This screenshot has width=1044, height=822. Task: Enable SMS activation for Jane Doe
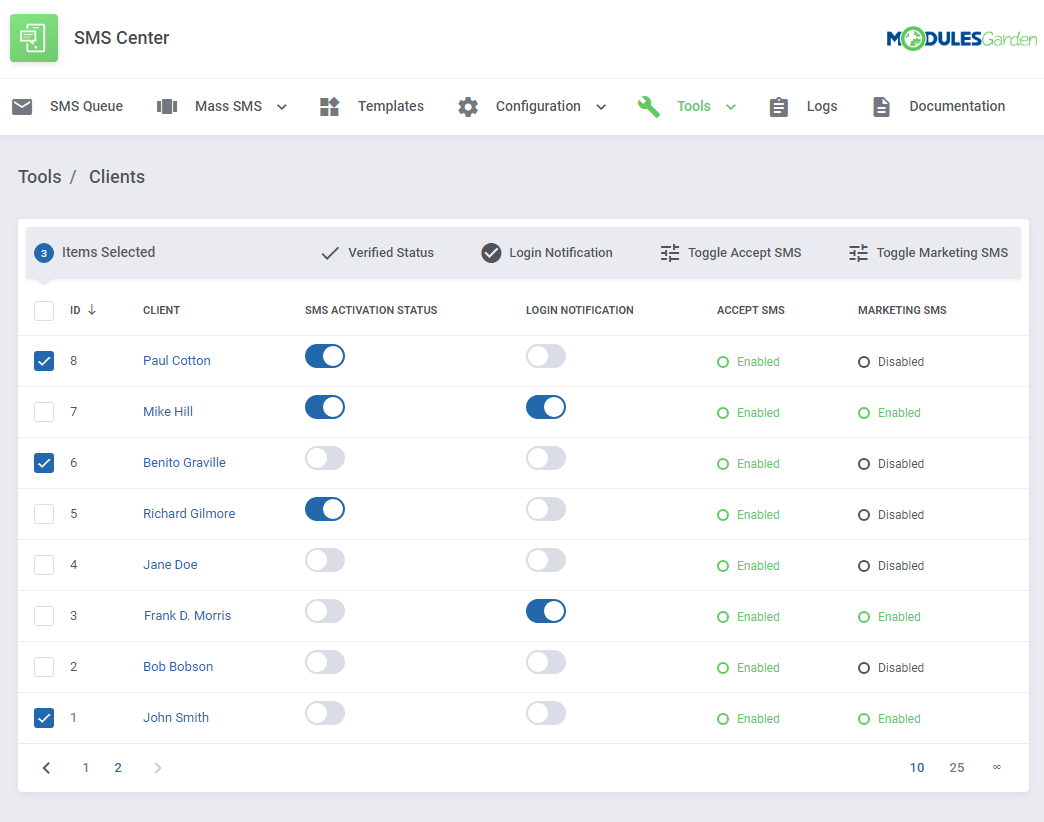coord(325,560)
